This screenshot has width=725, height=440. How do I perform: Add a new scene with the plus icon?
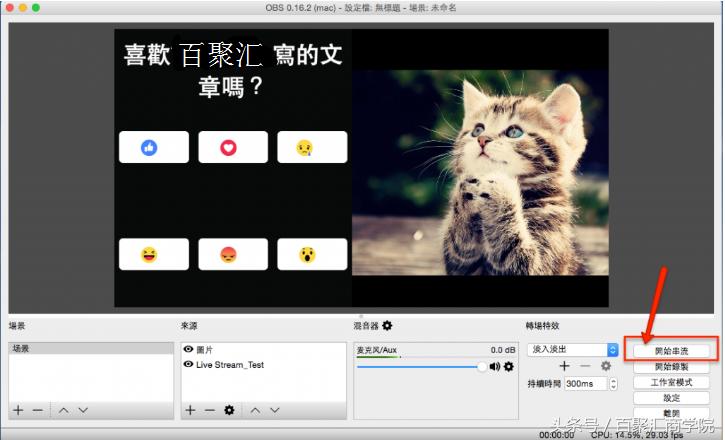click(x=18, y=410)
